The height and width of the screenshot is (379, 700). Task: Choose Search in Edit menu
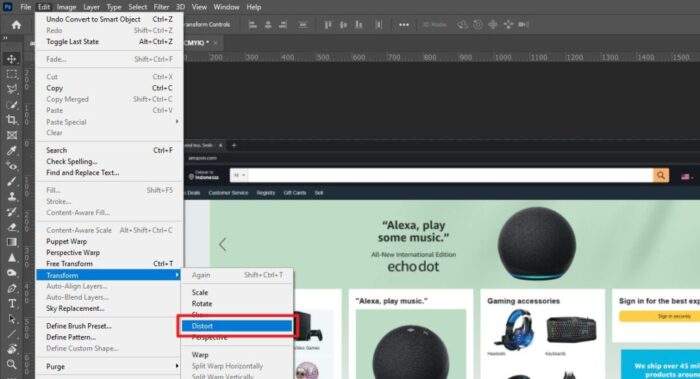point(109,150)
